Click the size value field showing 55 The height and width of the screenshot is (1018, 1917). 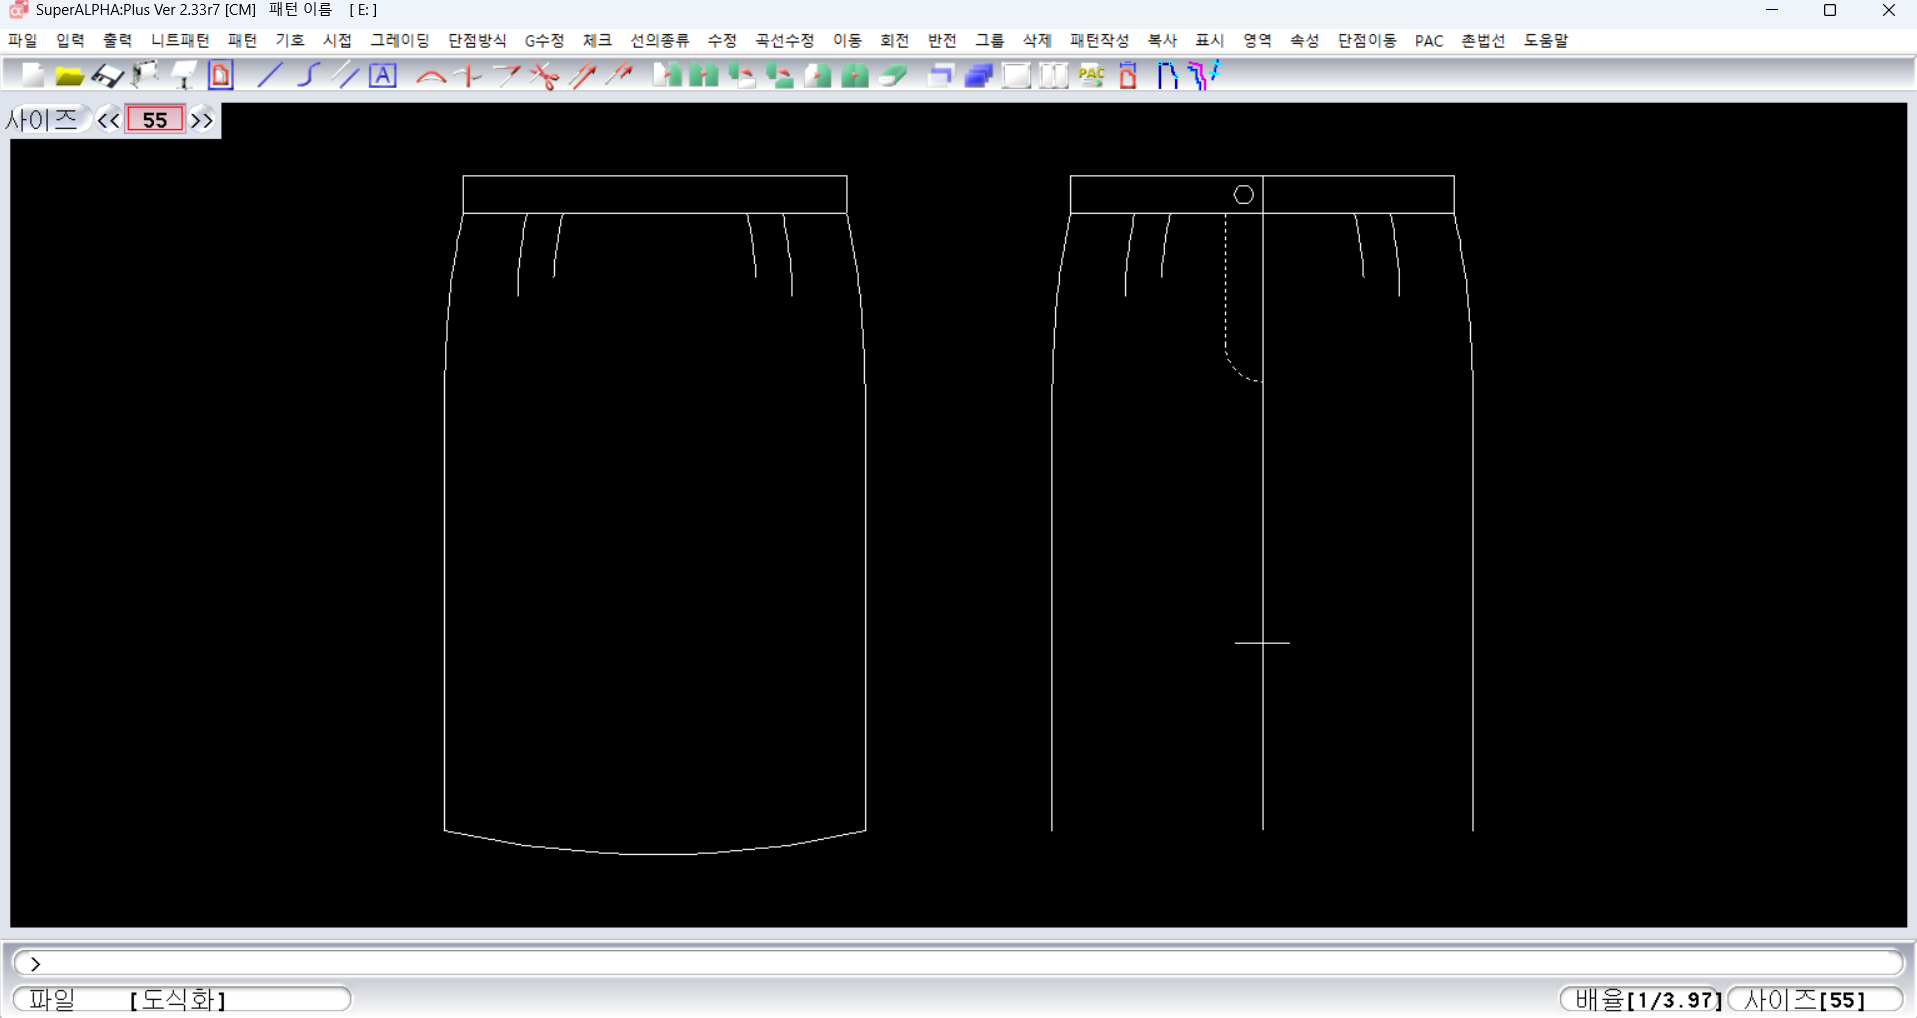click(155, 120)
